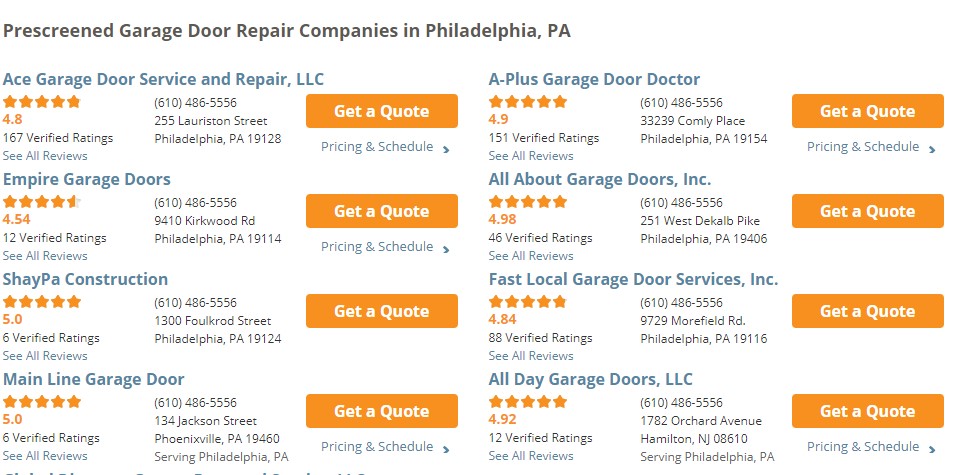Click Ace Garage Door's five-star rating icons
Screen dimensions: 957x475
click(x=42, y=101)
